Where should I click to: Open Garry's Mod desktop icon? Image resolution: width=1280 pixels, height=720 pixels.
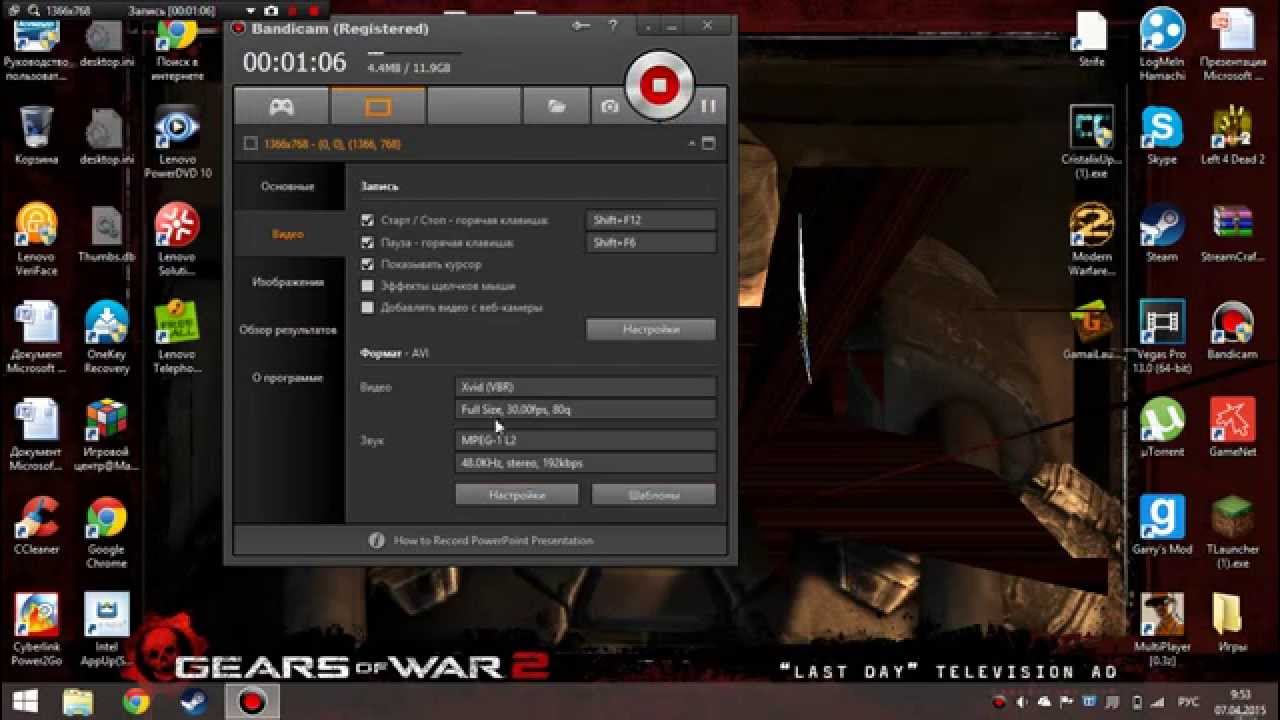(1162, 526)
